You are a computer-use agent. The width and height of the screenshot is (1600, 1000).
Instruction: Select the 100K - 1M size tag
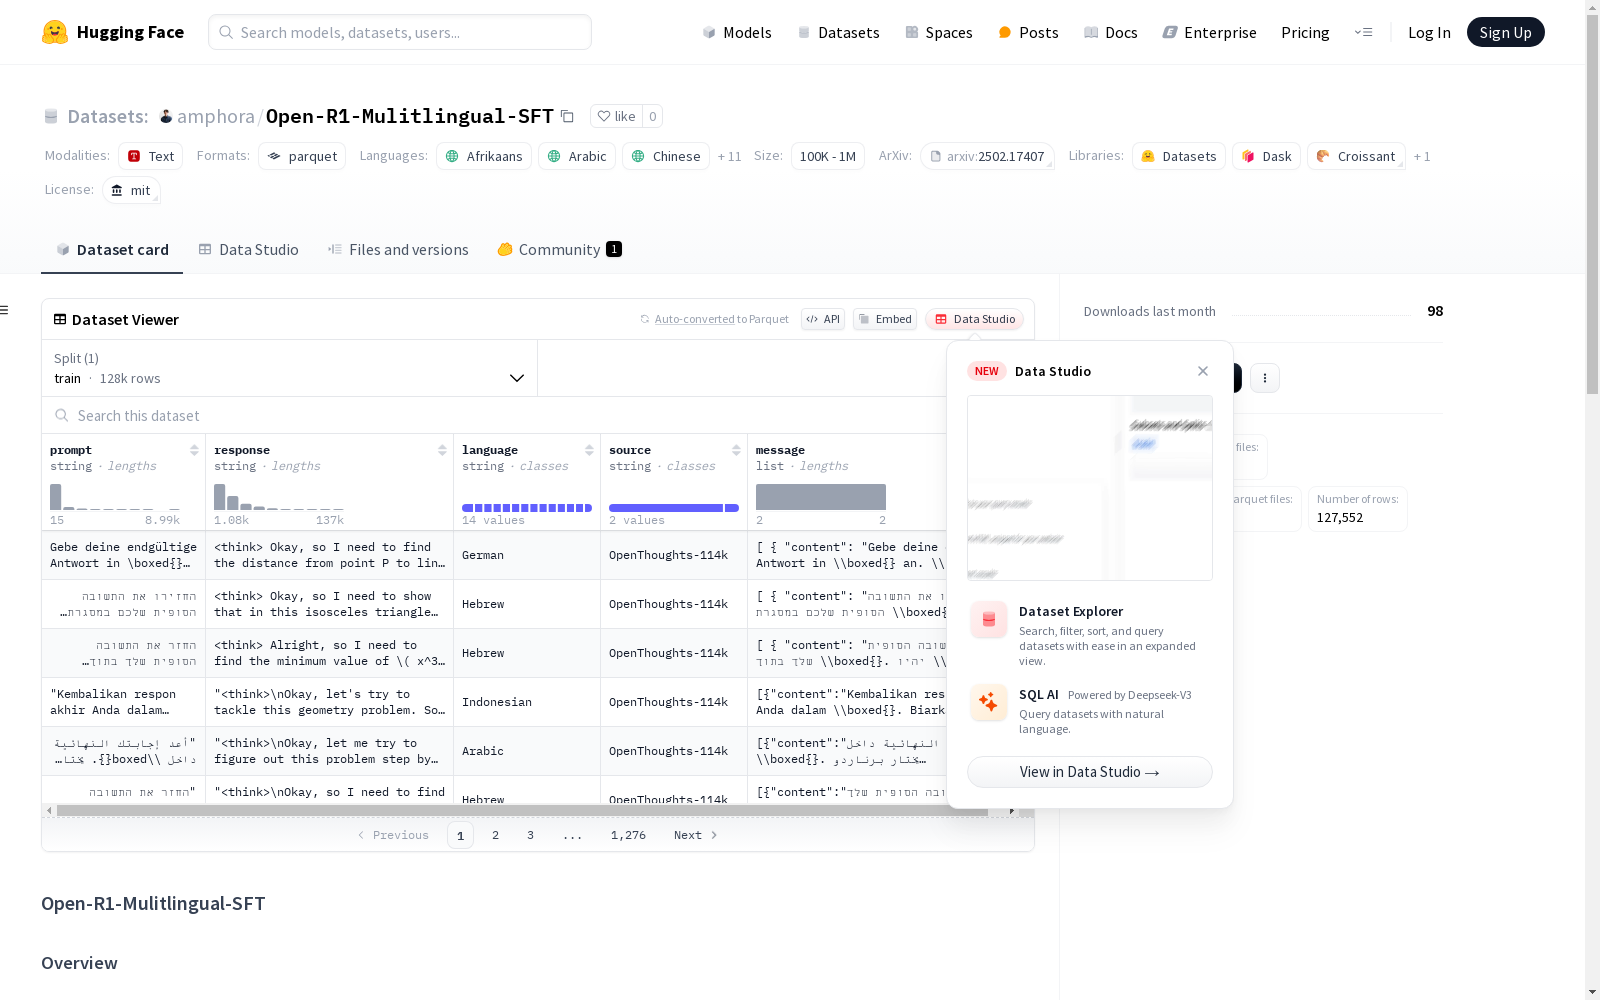coord(827,156)
